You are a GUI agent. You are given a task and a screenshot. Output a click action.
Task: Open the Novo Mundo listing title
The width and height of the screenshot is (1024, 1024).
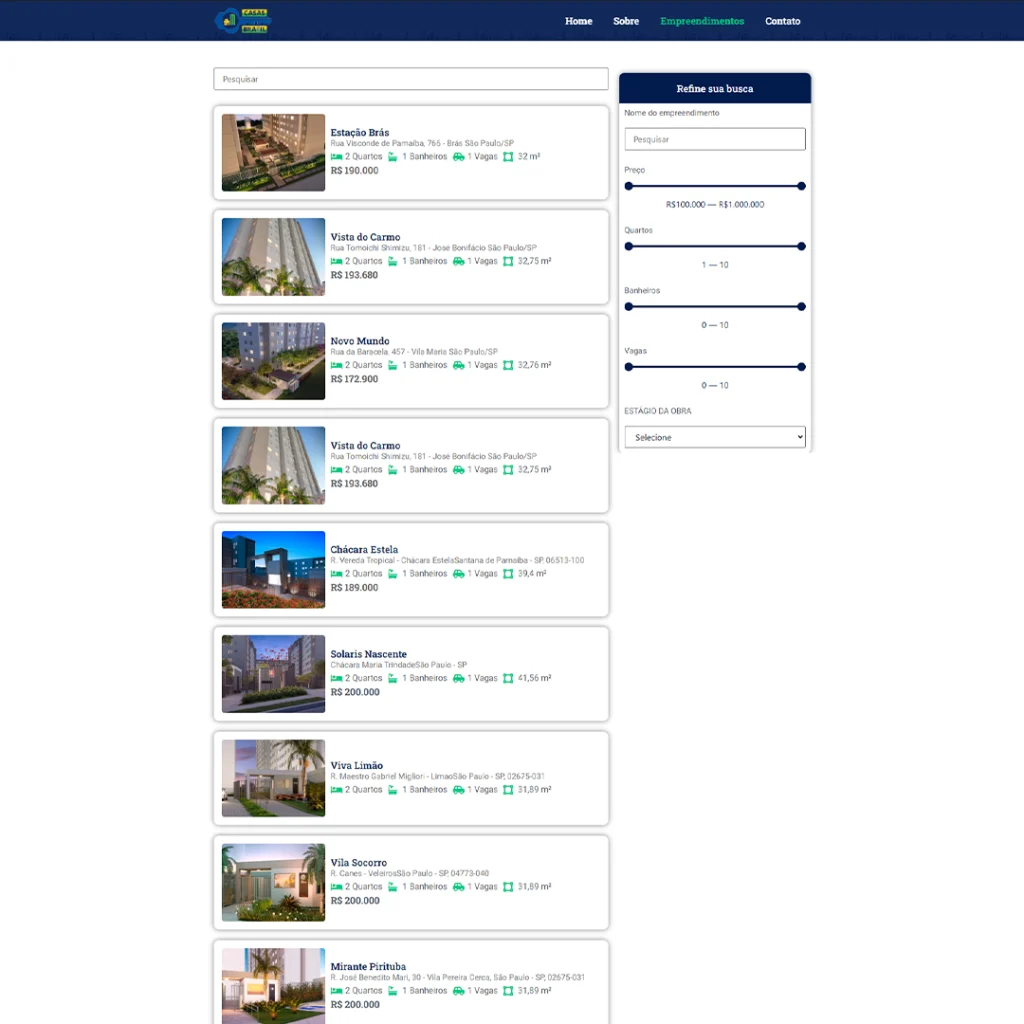[x=360, y=341]
